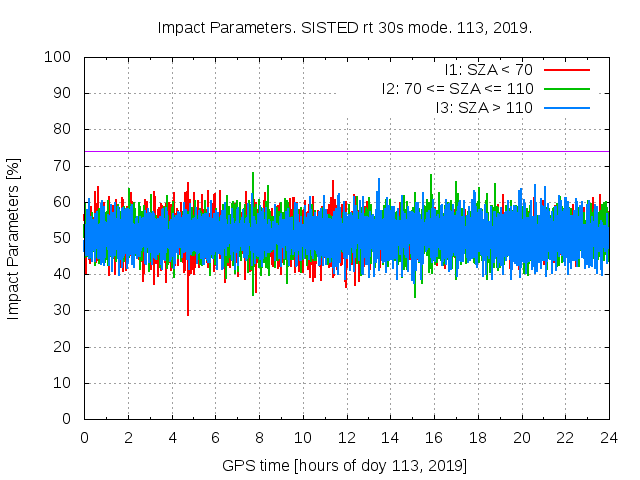Screen dimensions: 640x480
Task: Click the blue line sample in the legend
Action: 566,107
